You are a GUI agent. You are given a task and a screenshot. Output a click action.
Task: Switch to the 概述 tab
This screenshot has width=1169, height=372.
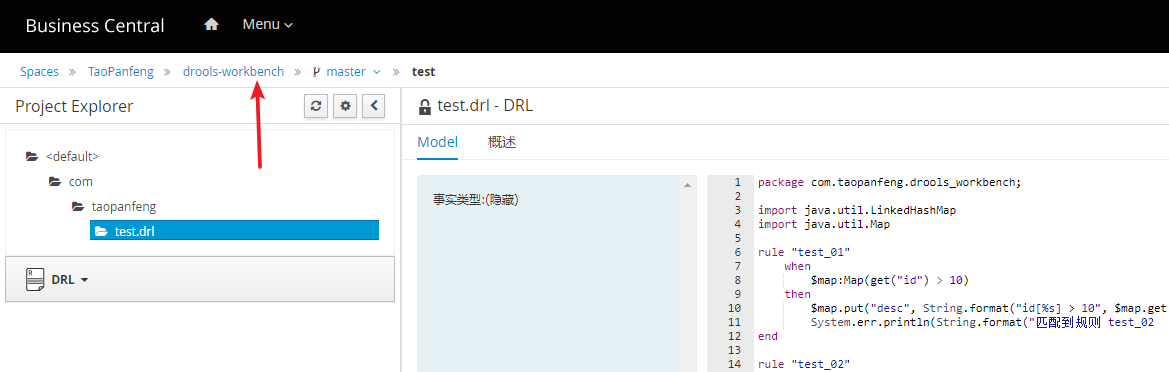(x=502, y=142)
